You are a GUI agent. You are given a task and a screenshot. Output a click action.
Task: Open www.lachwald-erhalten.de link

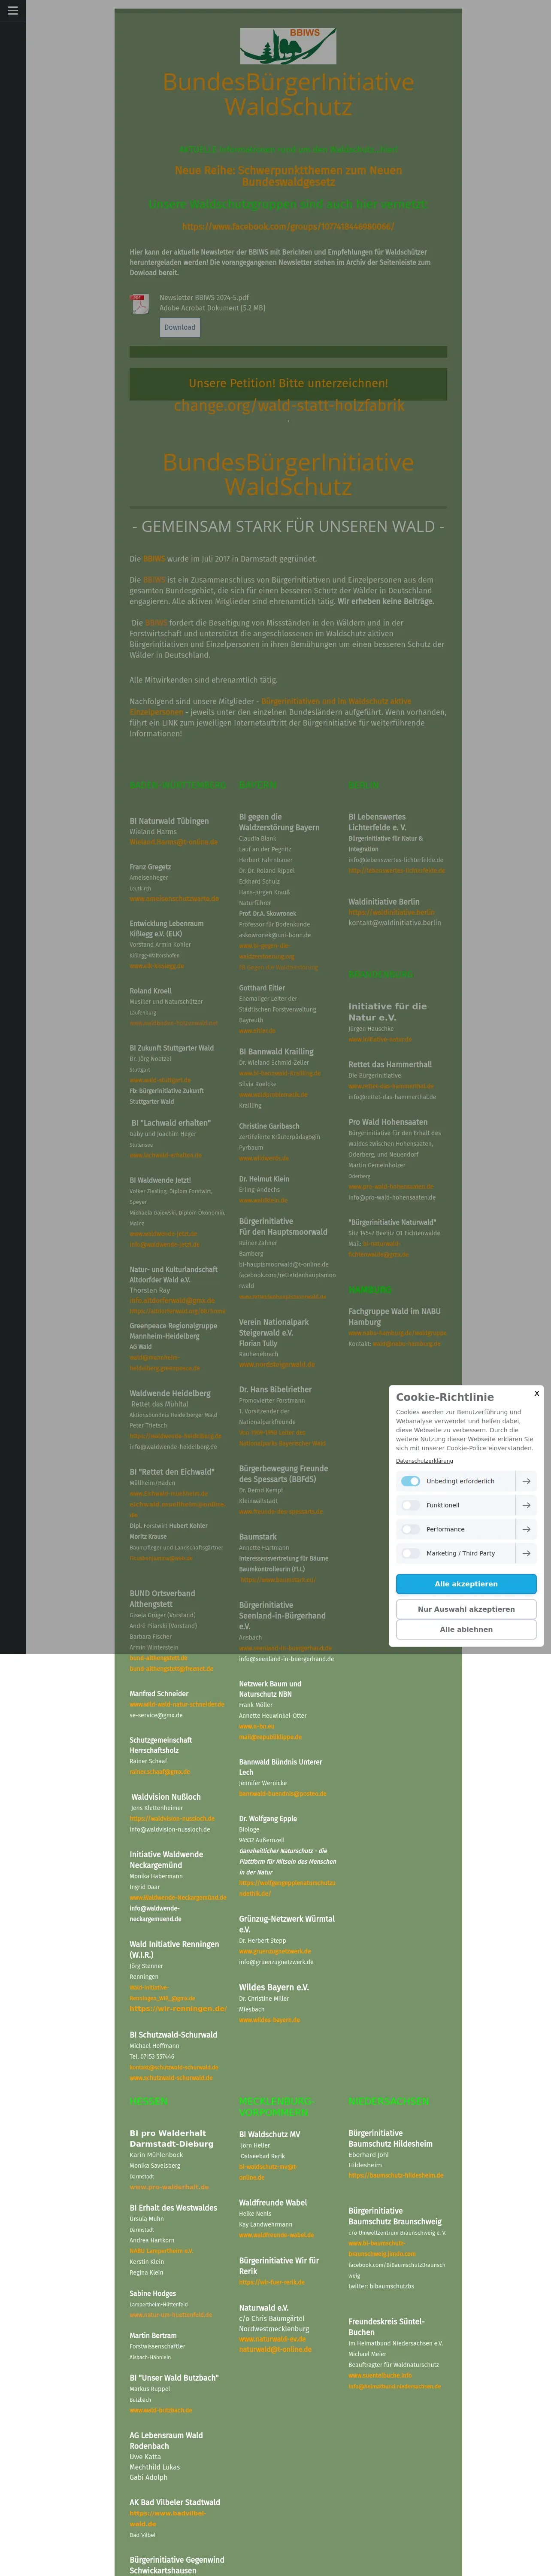[x=165, y=1155]
